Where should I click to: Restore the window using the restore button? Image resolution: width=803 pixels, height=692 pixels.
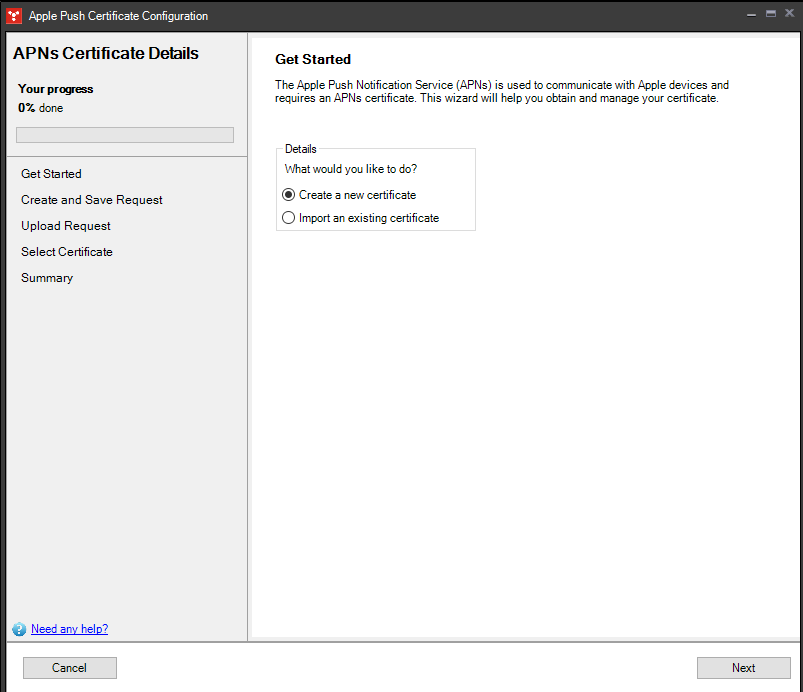point(768,14)
